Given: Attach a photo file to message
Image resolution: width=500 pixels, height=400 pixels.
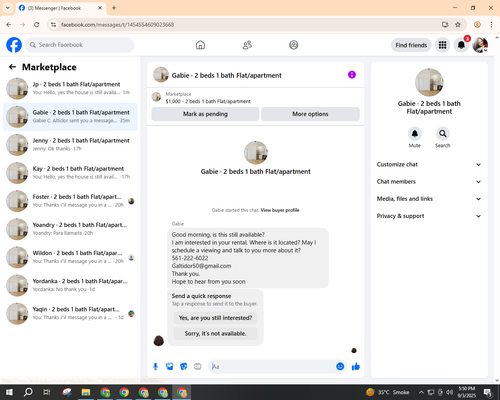Looking at the screenshot, I should point(170,367).
